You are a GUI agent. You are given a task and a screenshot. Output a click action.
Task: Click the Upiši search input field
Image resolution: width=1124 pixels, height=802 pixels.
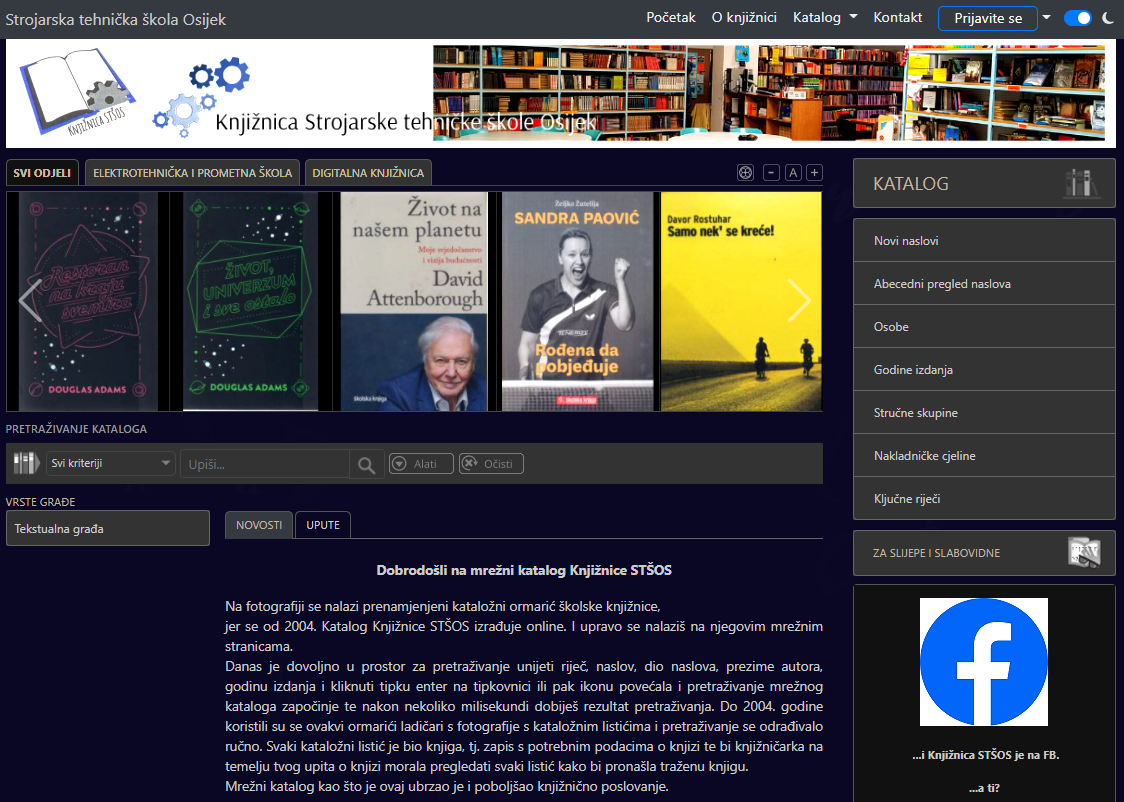click(265, 464)
